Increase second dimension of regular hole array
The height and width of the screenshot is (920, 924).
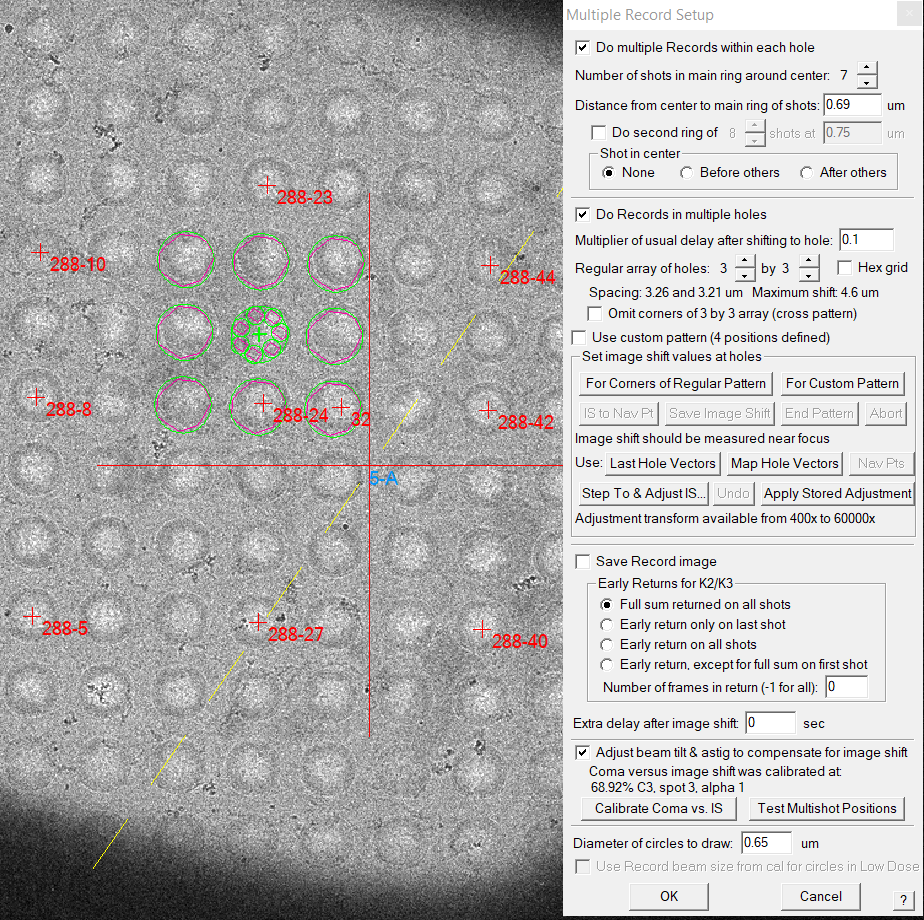[x=809, y=261]
